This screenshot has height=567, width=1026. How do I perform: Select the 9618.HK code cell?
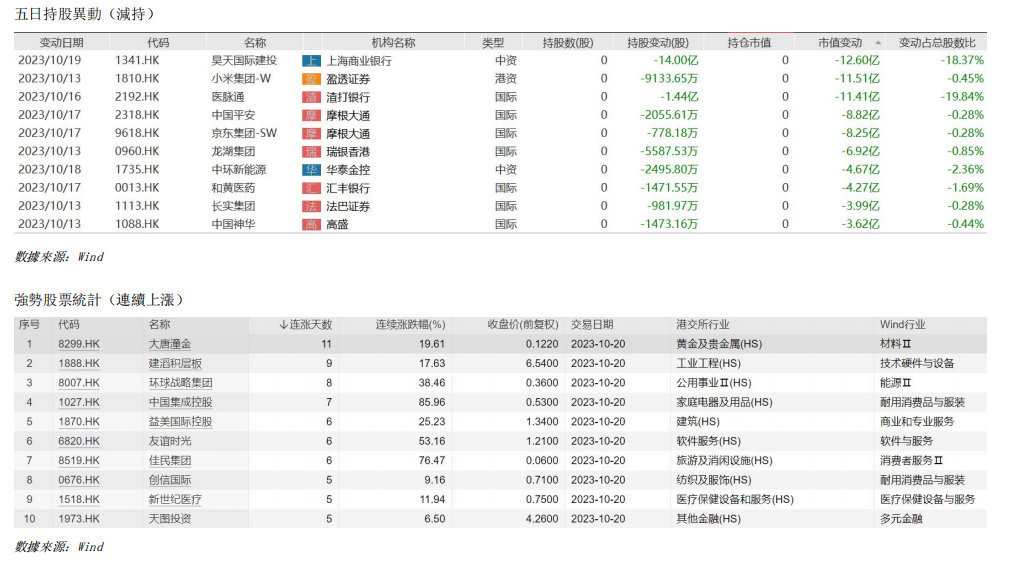137,133
